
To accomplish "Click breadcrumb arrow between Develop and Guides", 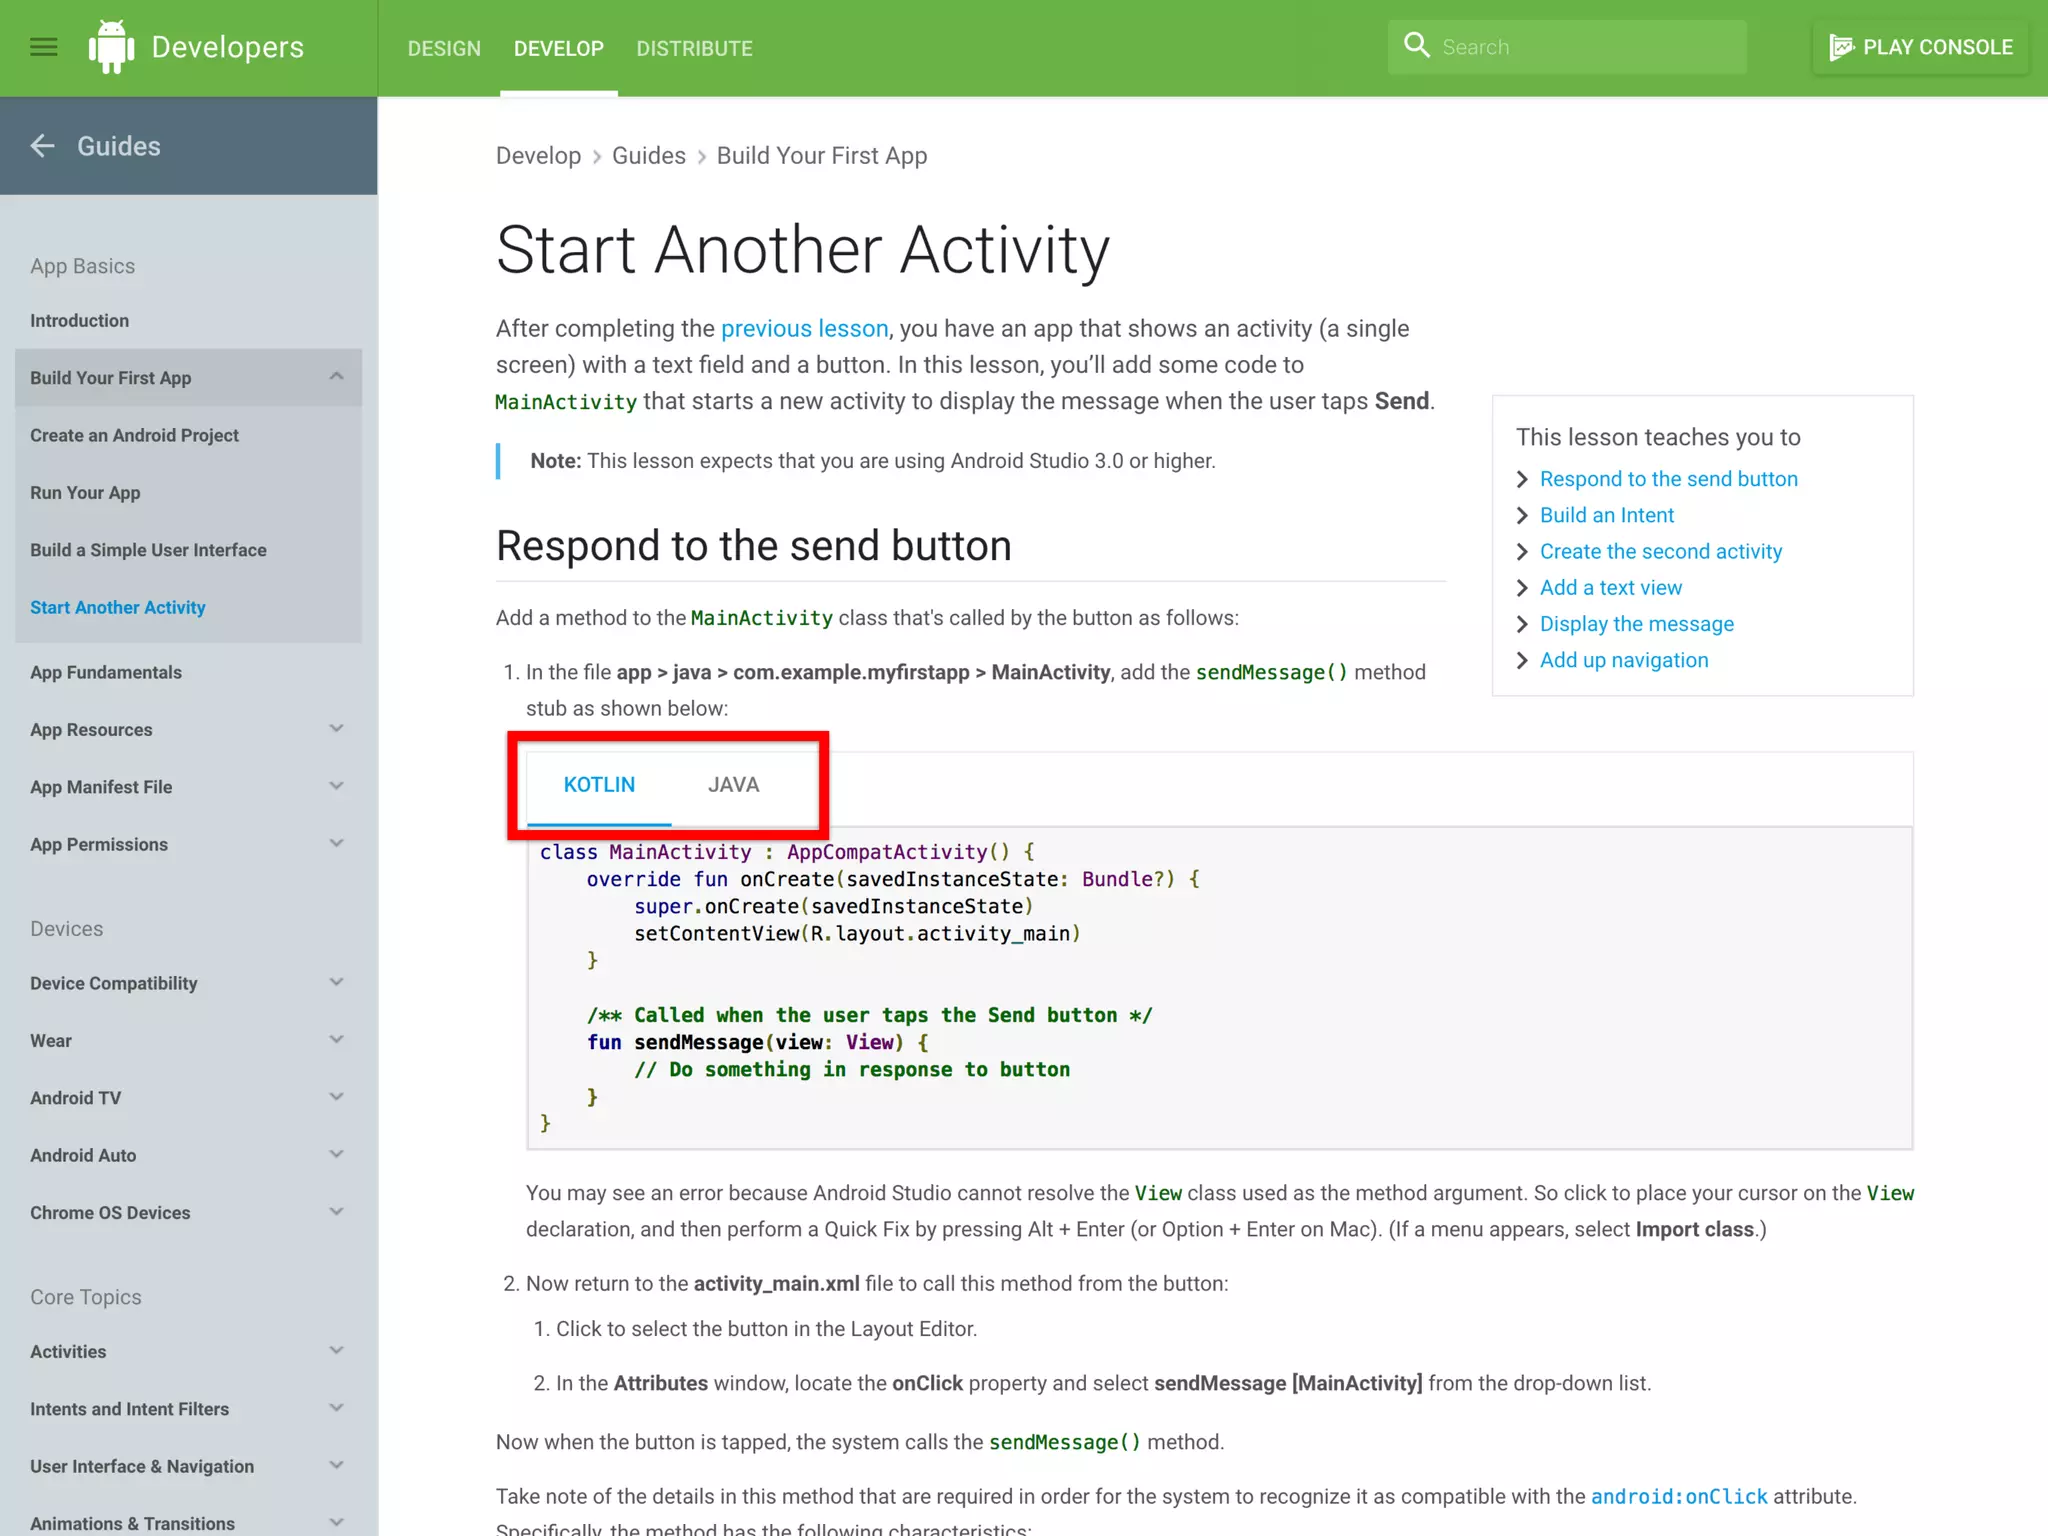I will [597, 157].
